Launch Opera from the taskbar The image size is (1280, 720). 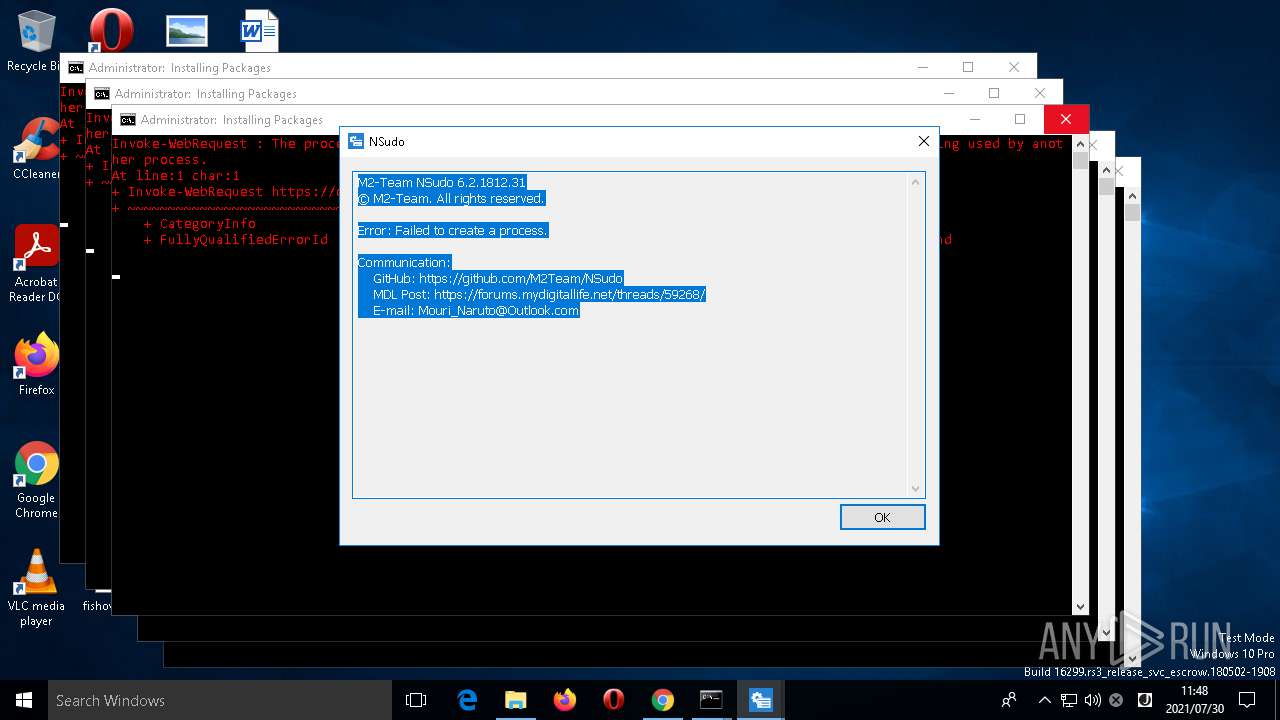click(x=614, y=700)
